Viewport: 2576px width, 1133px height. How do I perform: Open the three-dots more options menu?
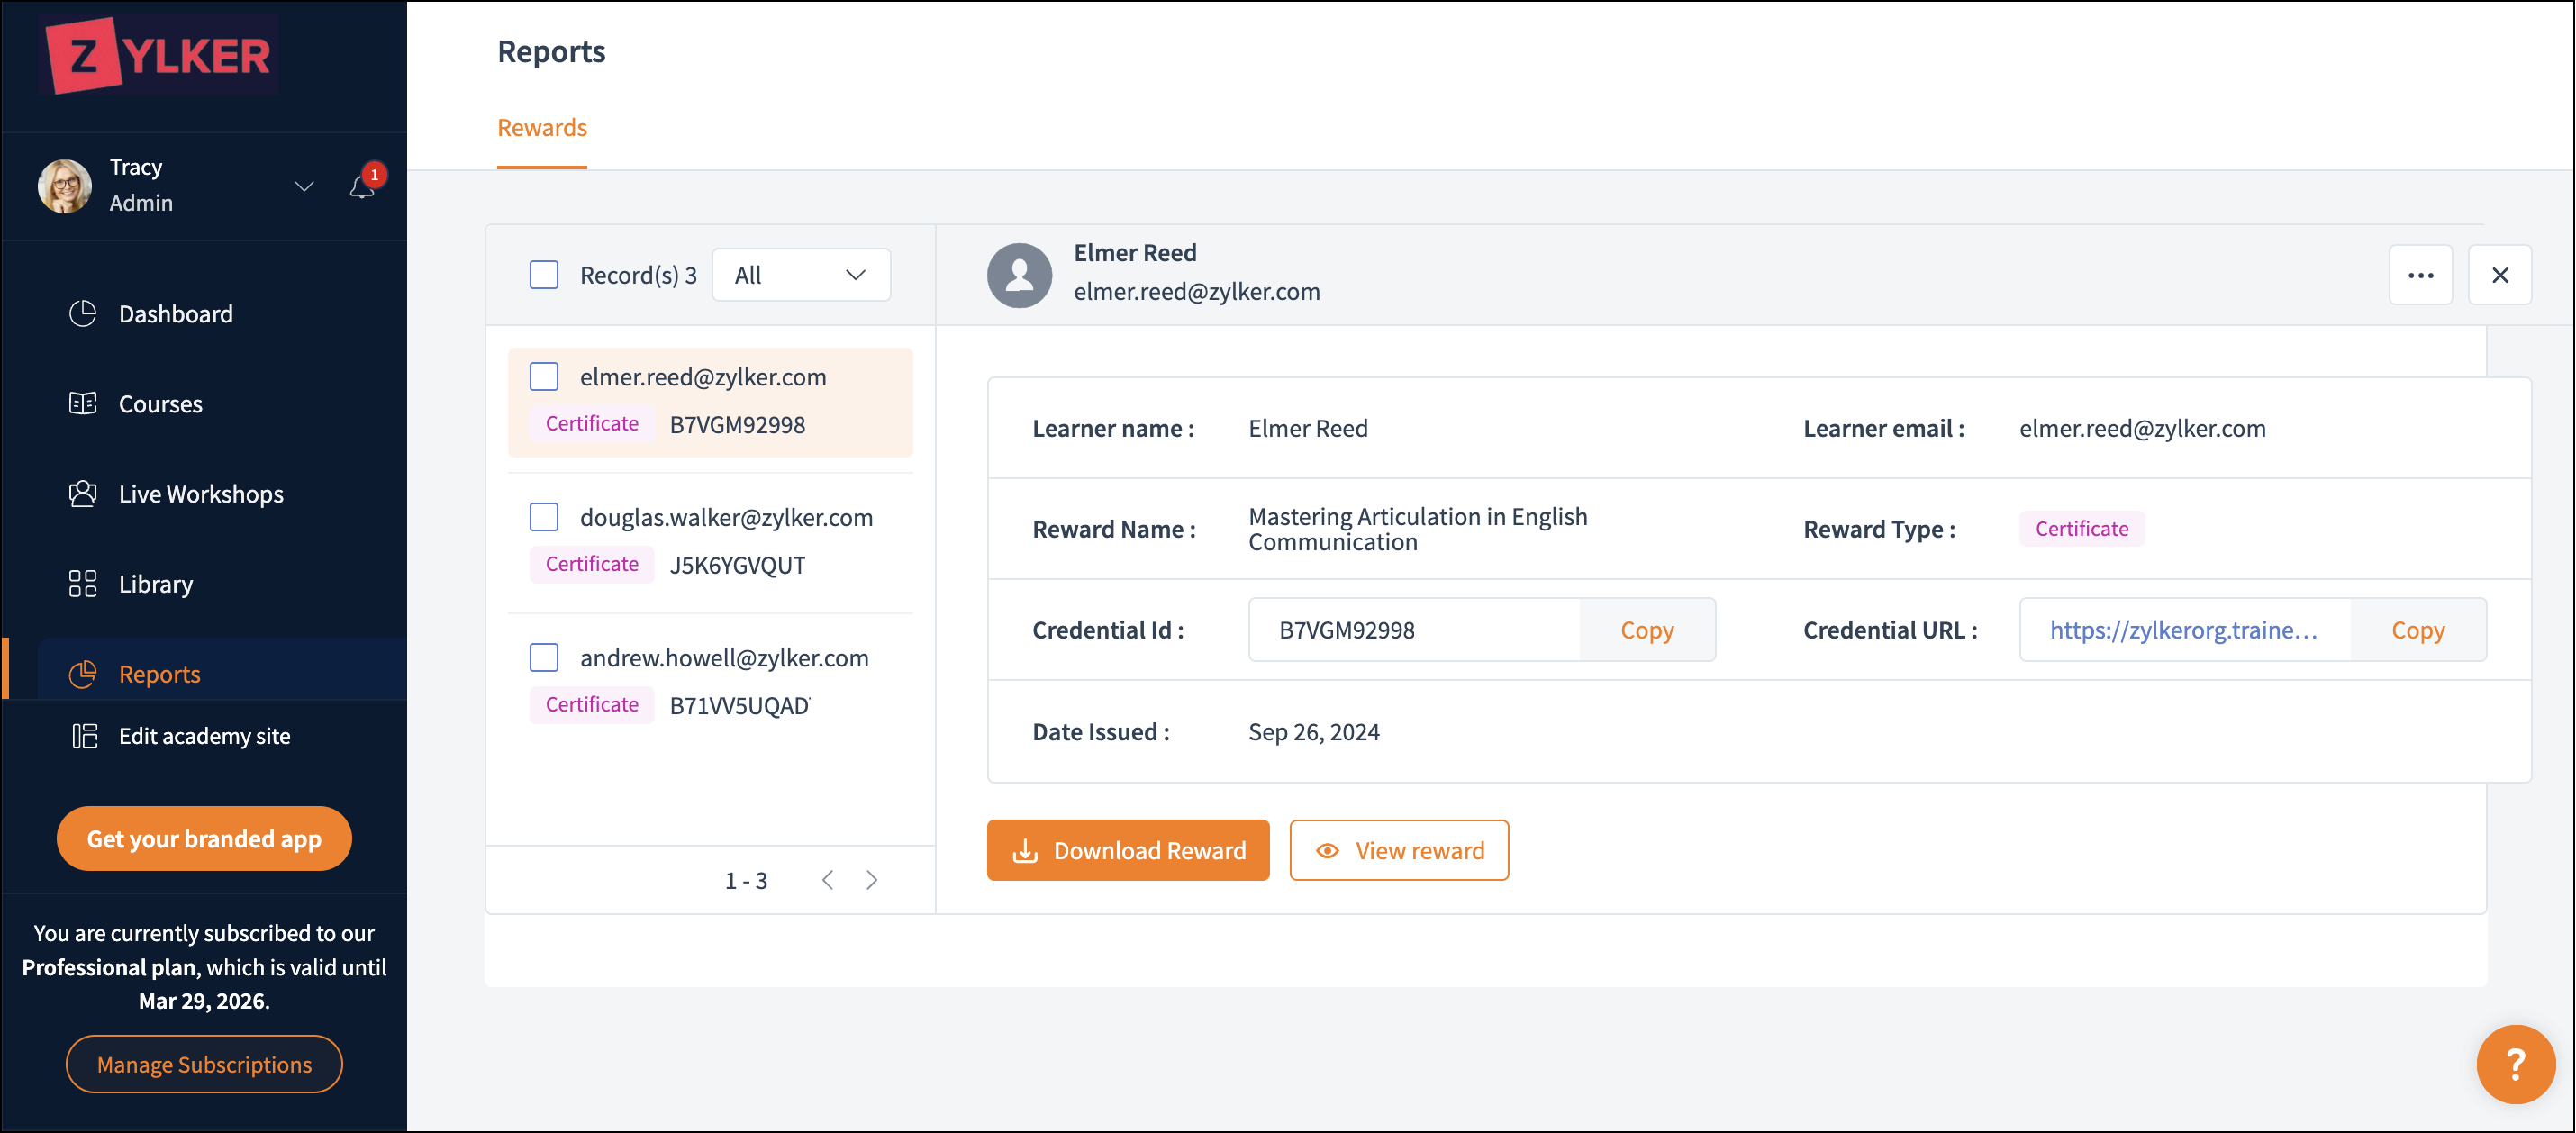tap(2419, 275)
